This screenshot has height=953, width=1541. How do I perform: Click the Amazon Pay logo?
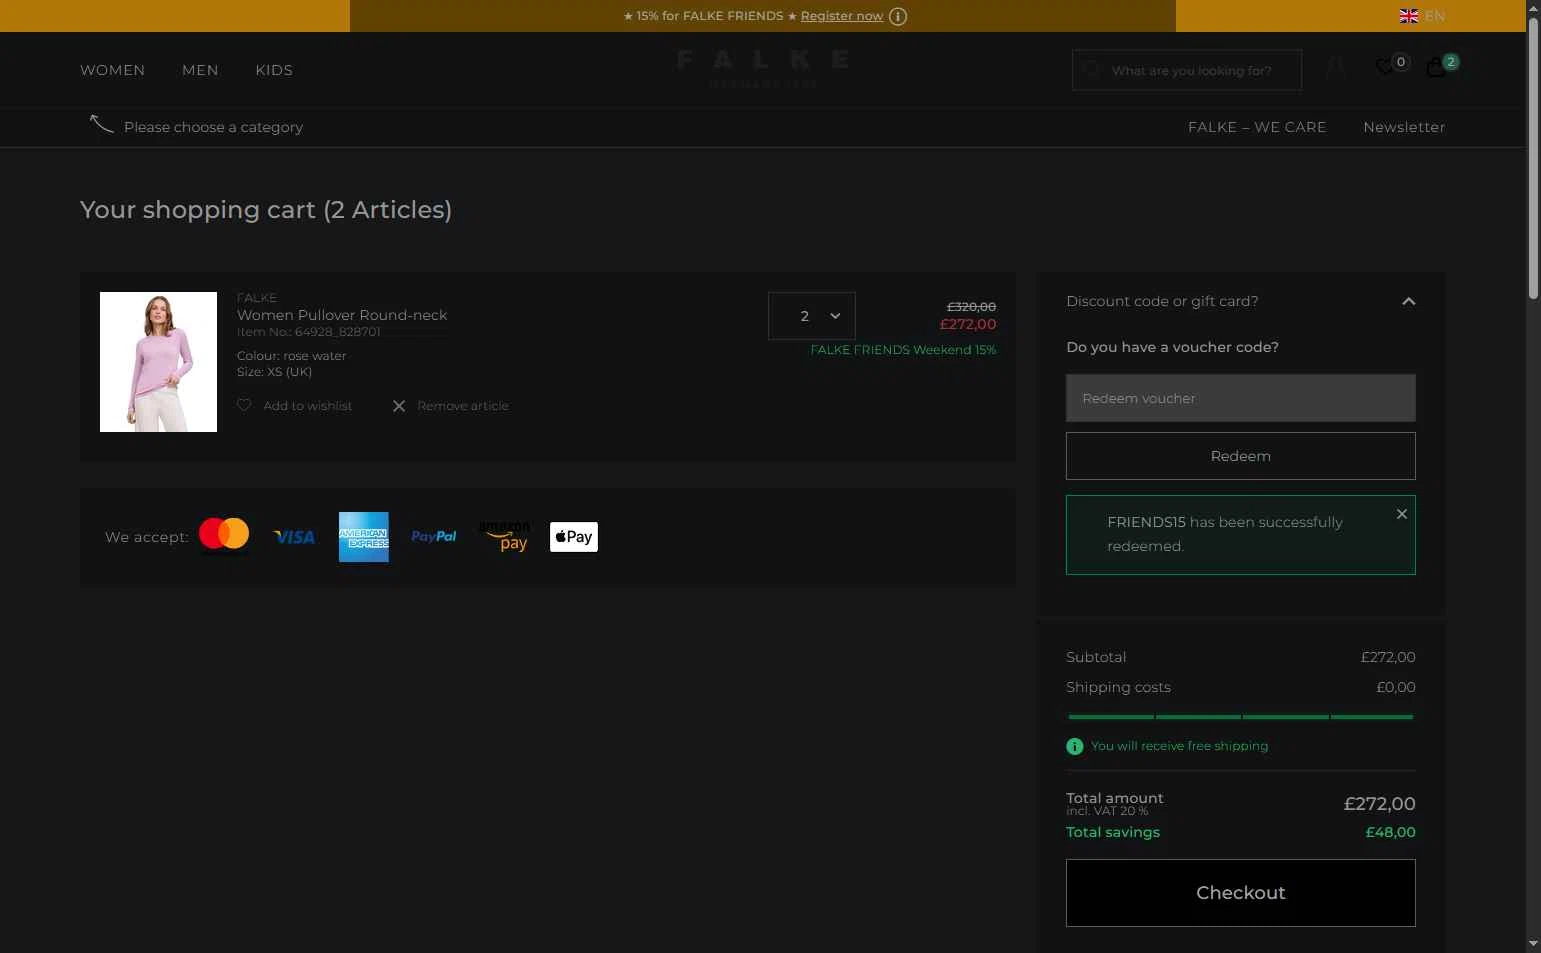click(504, 537)
